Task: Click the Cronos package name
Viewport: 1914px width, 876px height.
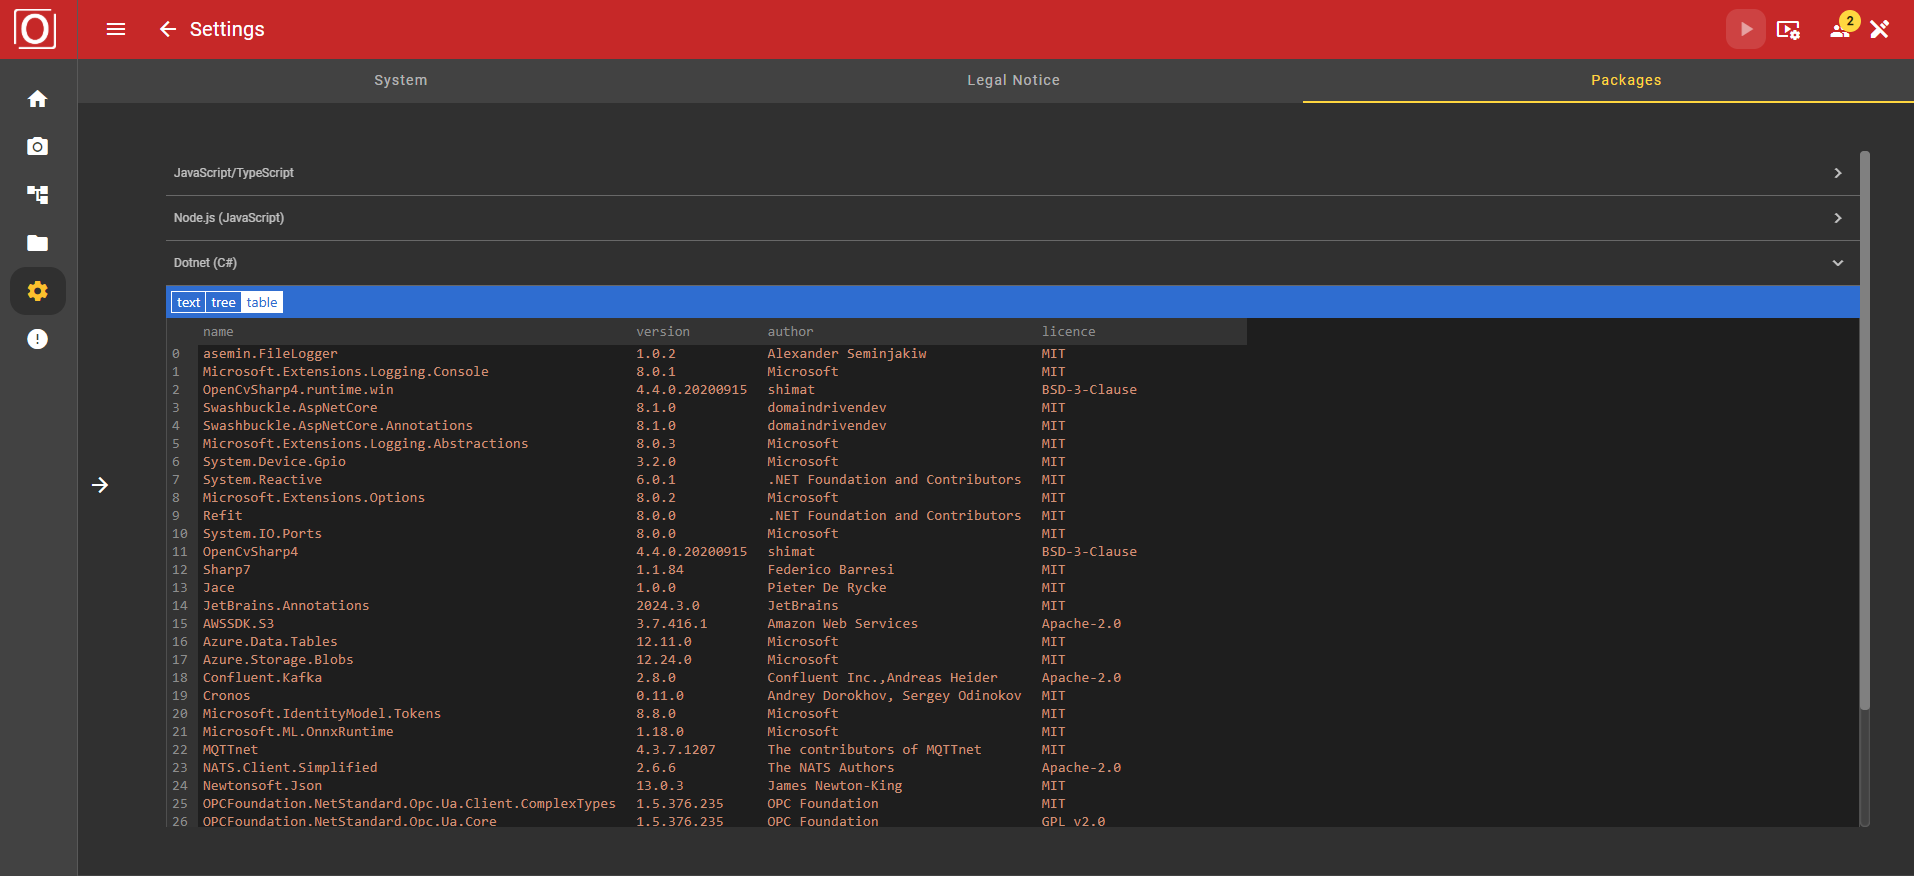Action: [x=227, y=696]
